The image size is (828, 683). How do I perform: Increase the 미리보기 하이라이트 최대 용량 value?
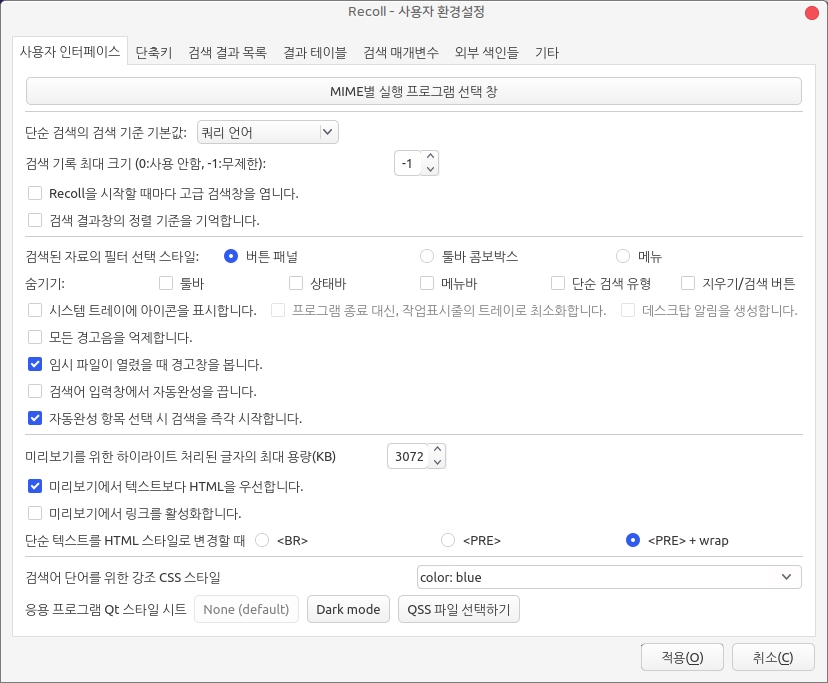pyautogui.click(x=437, y=451)
